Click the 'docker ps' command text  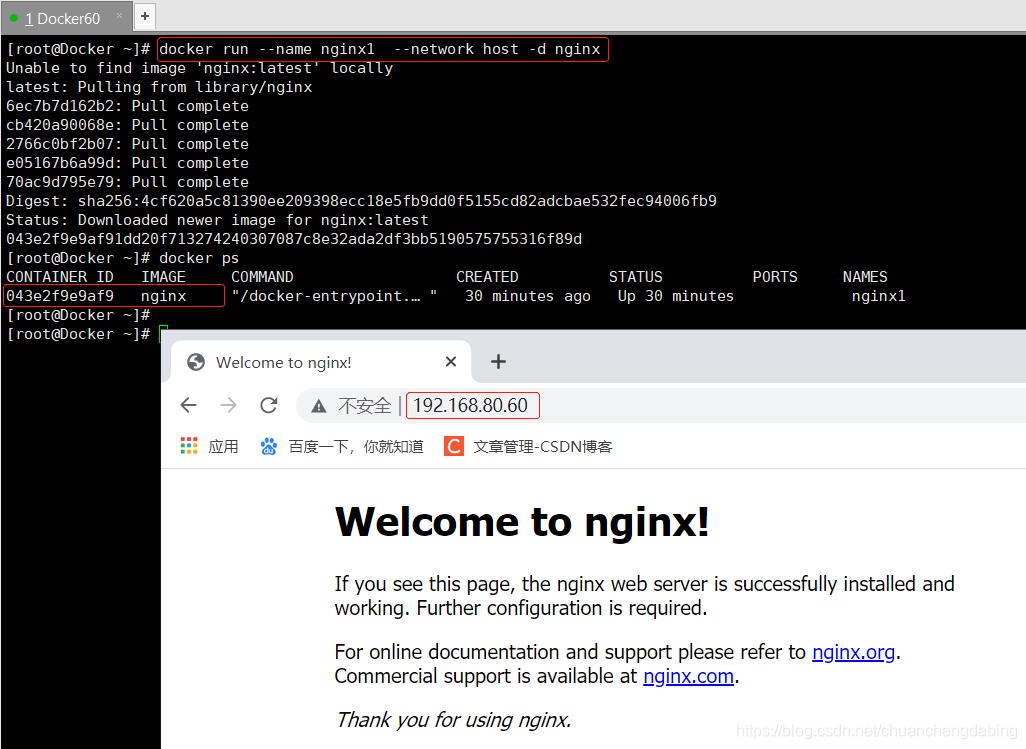pyautogui.click(x=199, y=258)
